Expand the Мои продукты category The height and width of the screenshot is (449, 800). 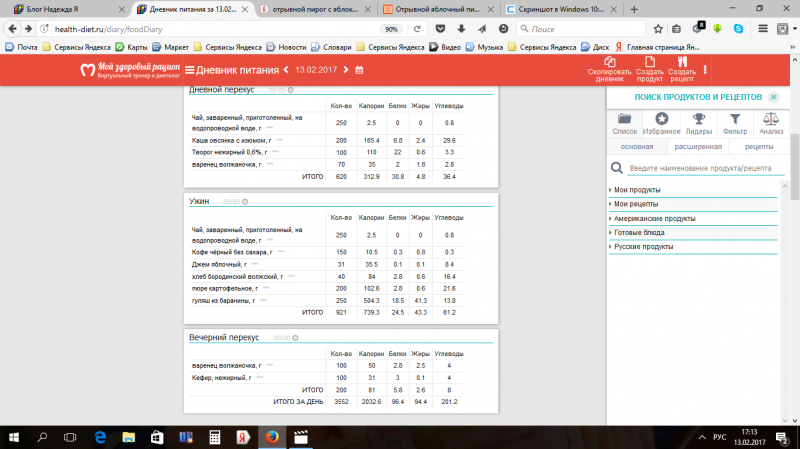click(637, 190)
